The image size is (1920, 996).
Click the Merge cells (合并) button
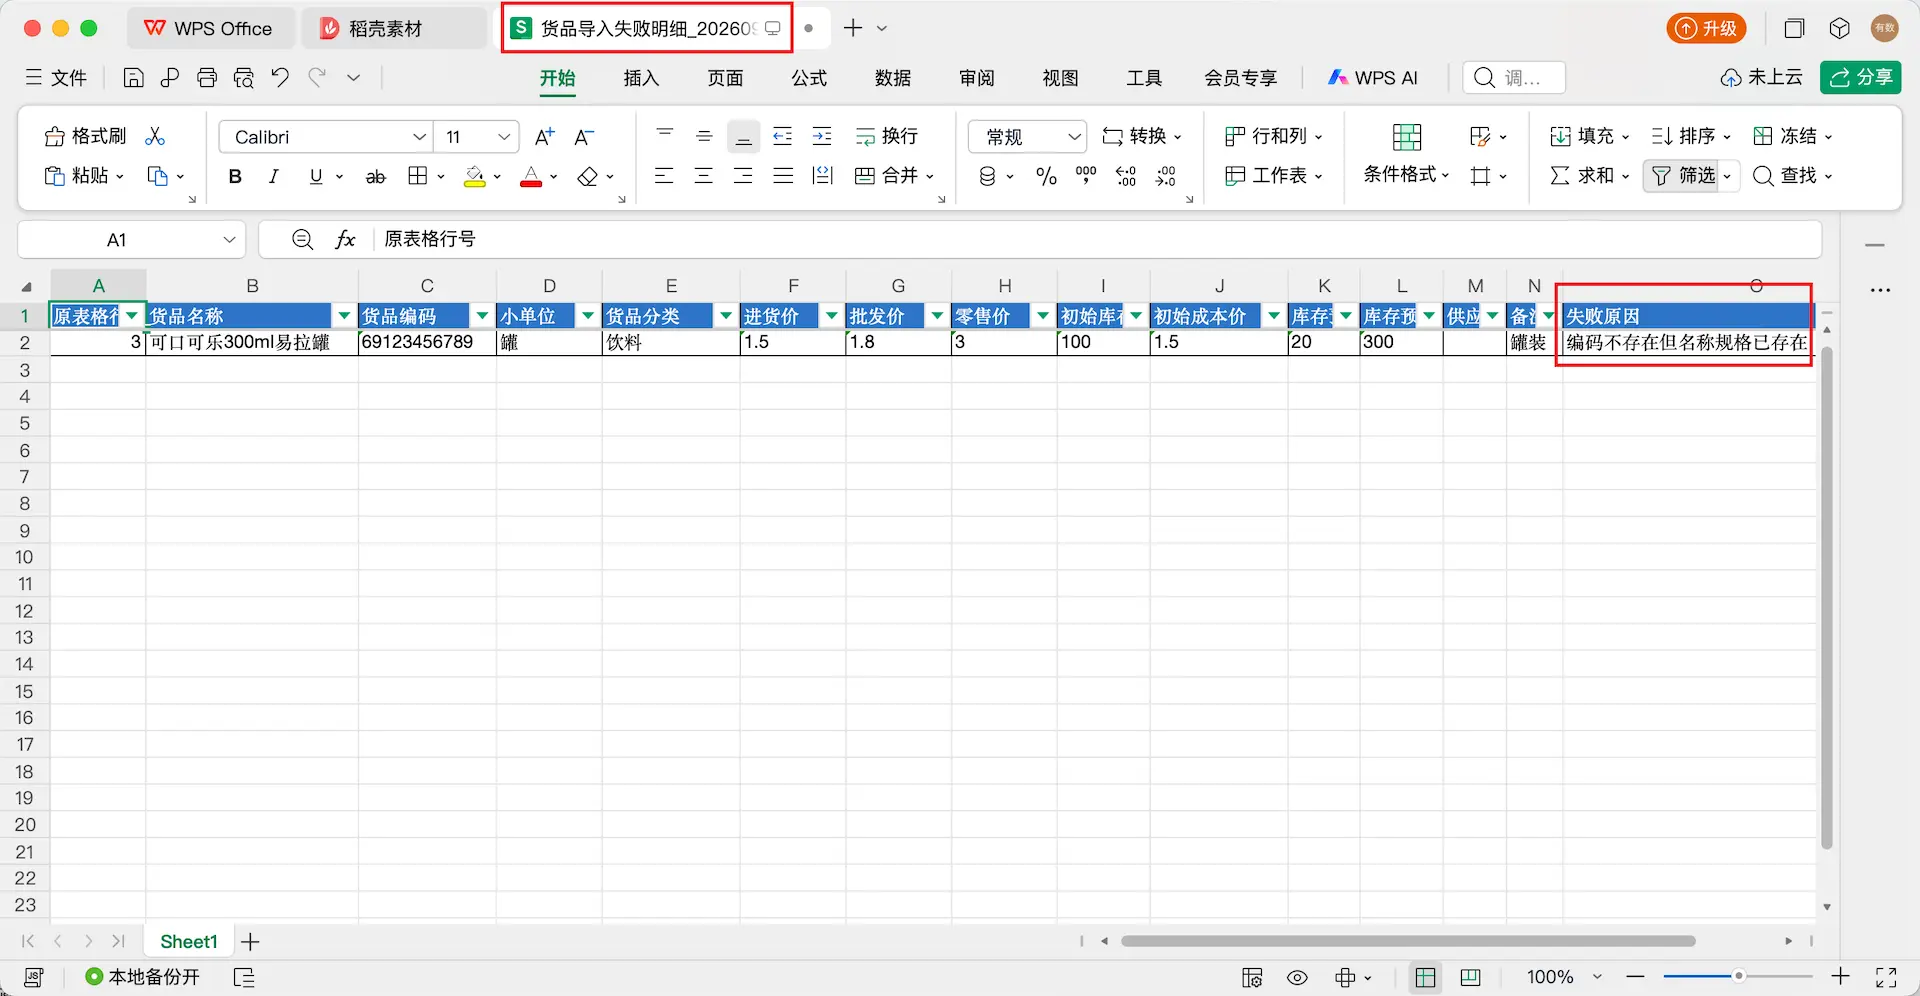tap(887, 176)
